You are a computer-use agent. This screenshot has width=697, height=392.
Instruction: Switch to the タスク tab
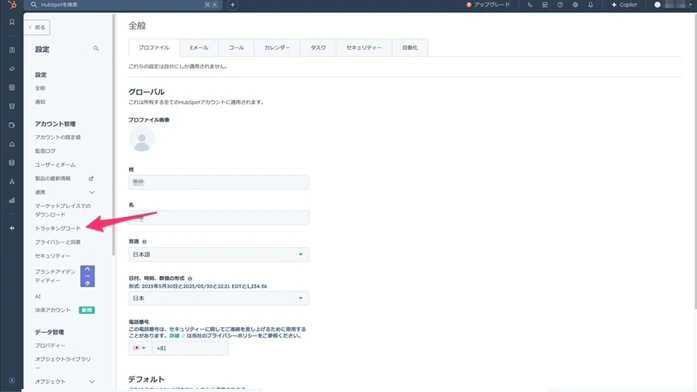318,48
